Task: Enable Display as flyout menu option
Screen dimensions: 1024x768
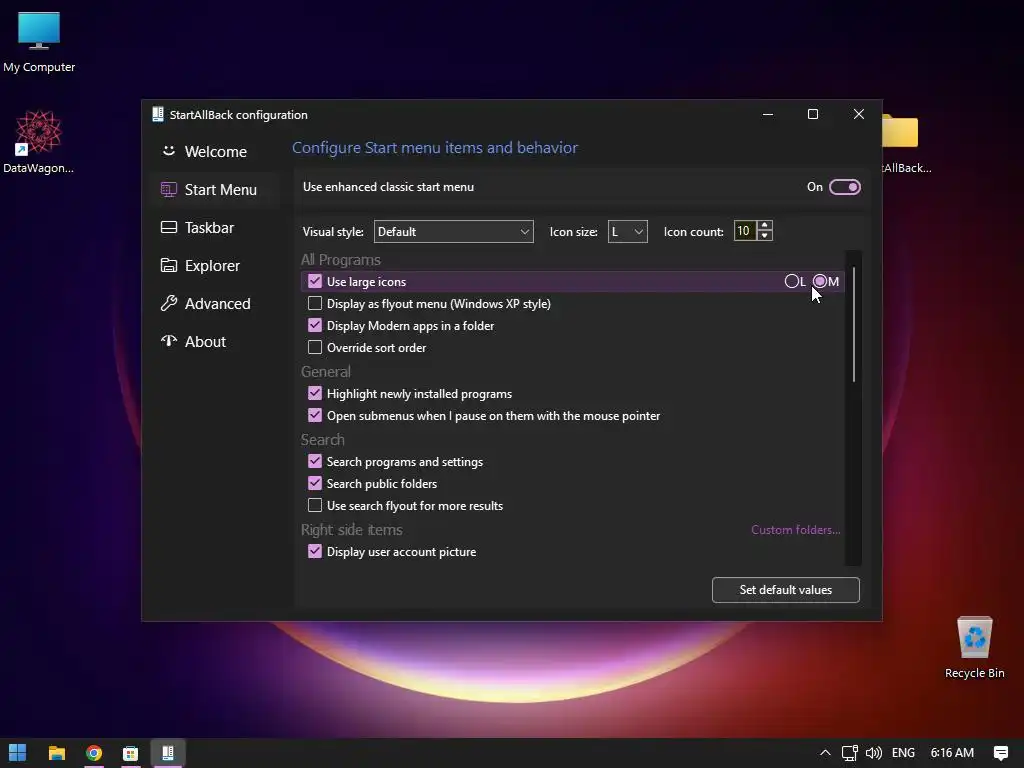Action: [x=315, y=304]
